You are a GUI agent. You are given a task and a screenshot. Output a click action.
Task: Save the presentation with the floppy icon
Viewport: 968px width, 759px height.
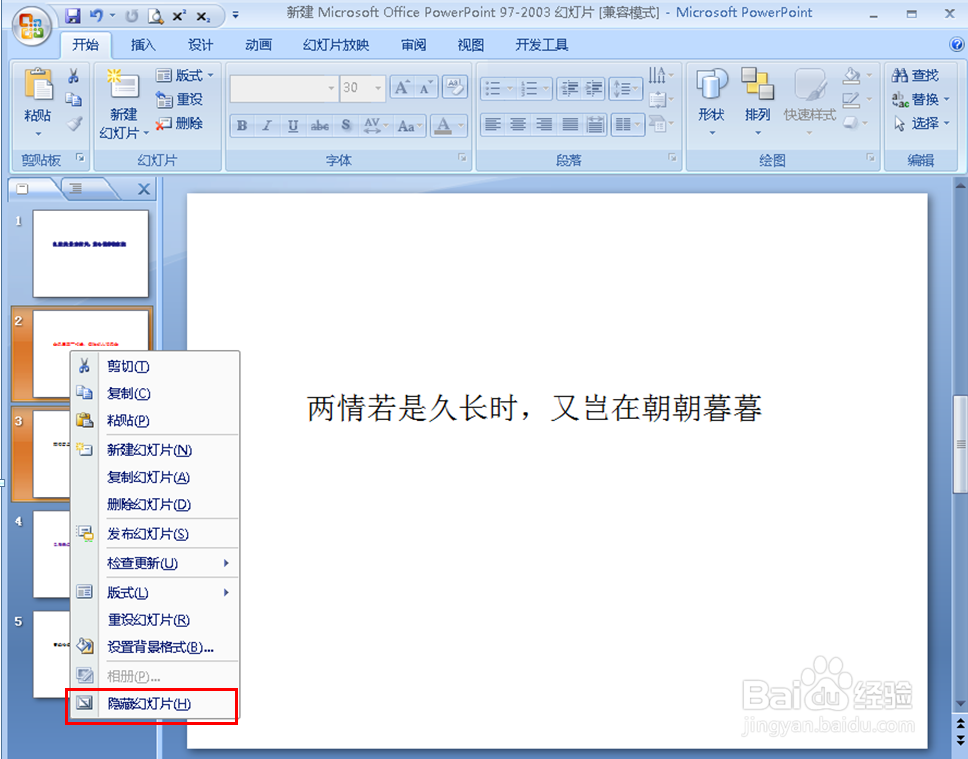pos(73,15)
